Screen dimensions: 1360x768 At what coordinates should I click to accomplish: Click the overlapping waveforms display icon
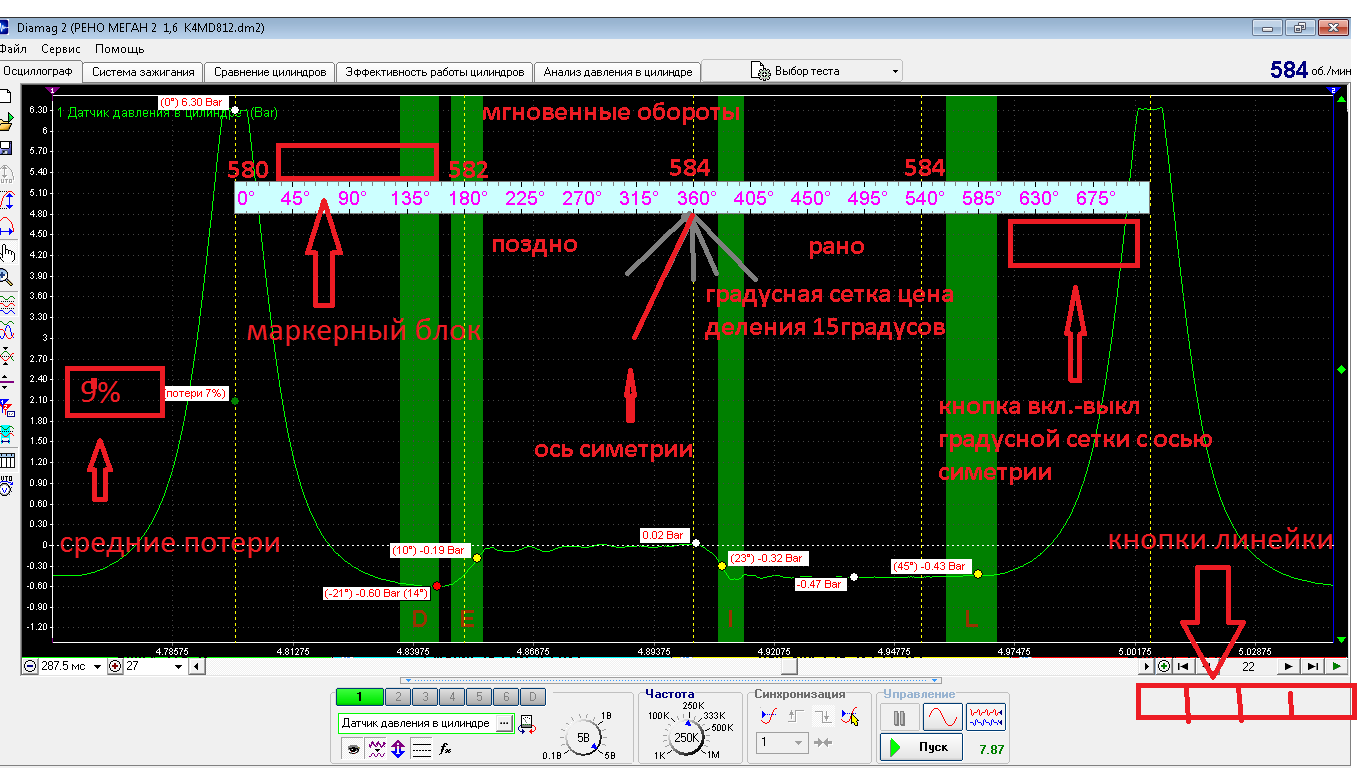[x=6, y=330]
